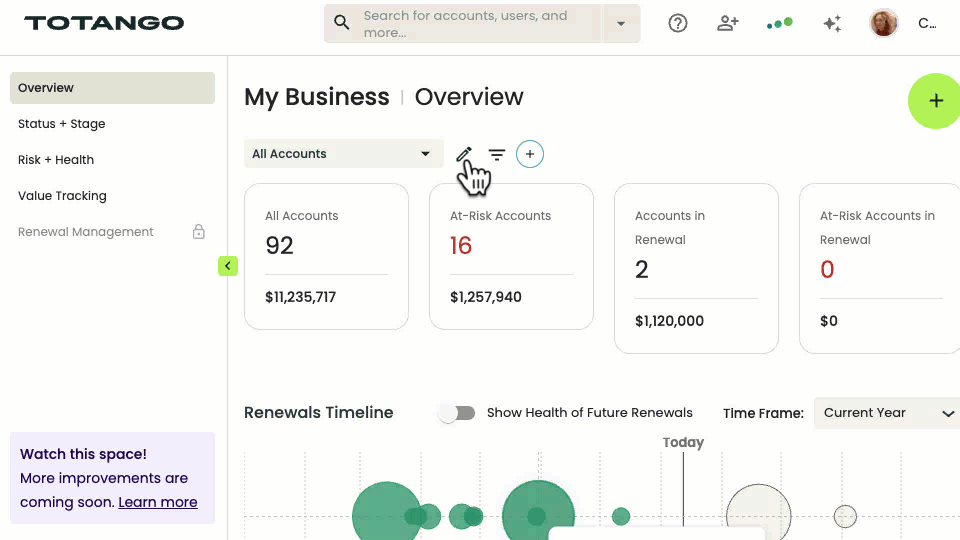
Task: Open the filter lines icon
Action: pyautogui.click(x=497, y=154)
